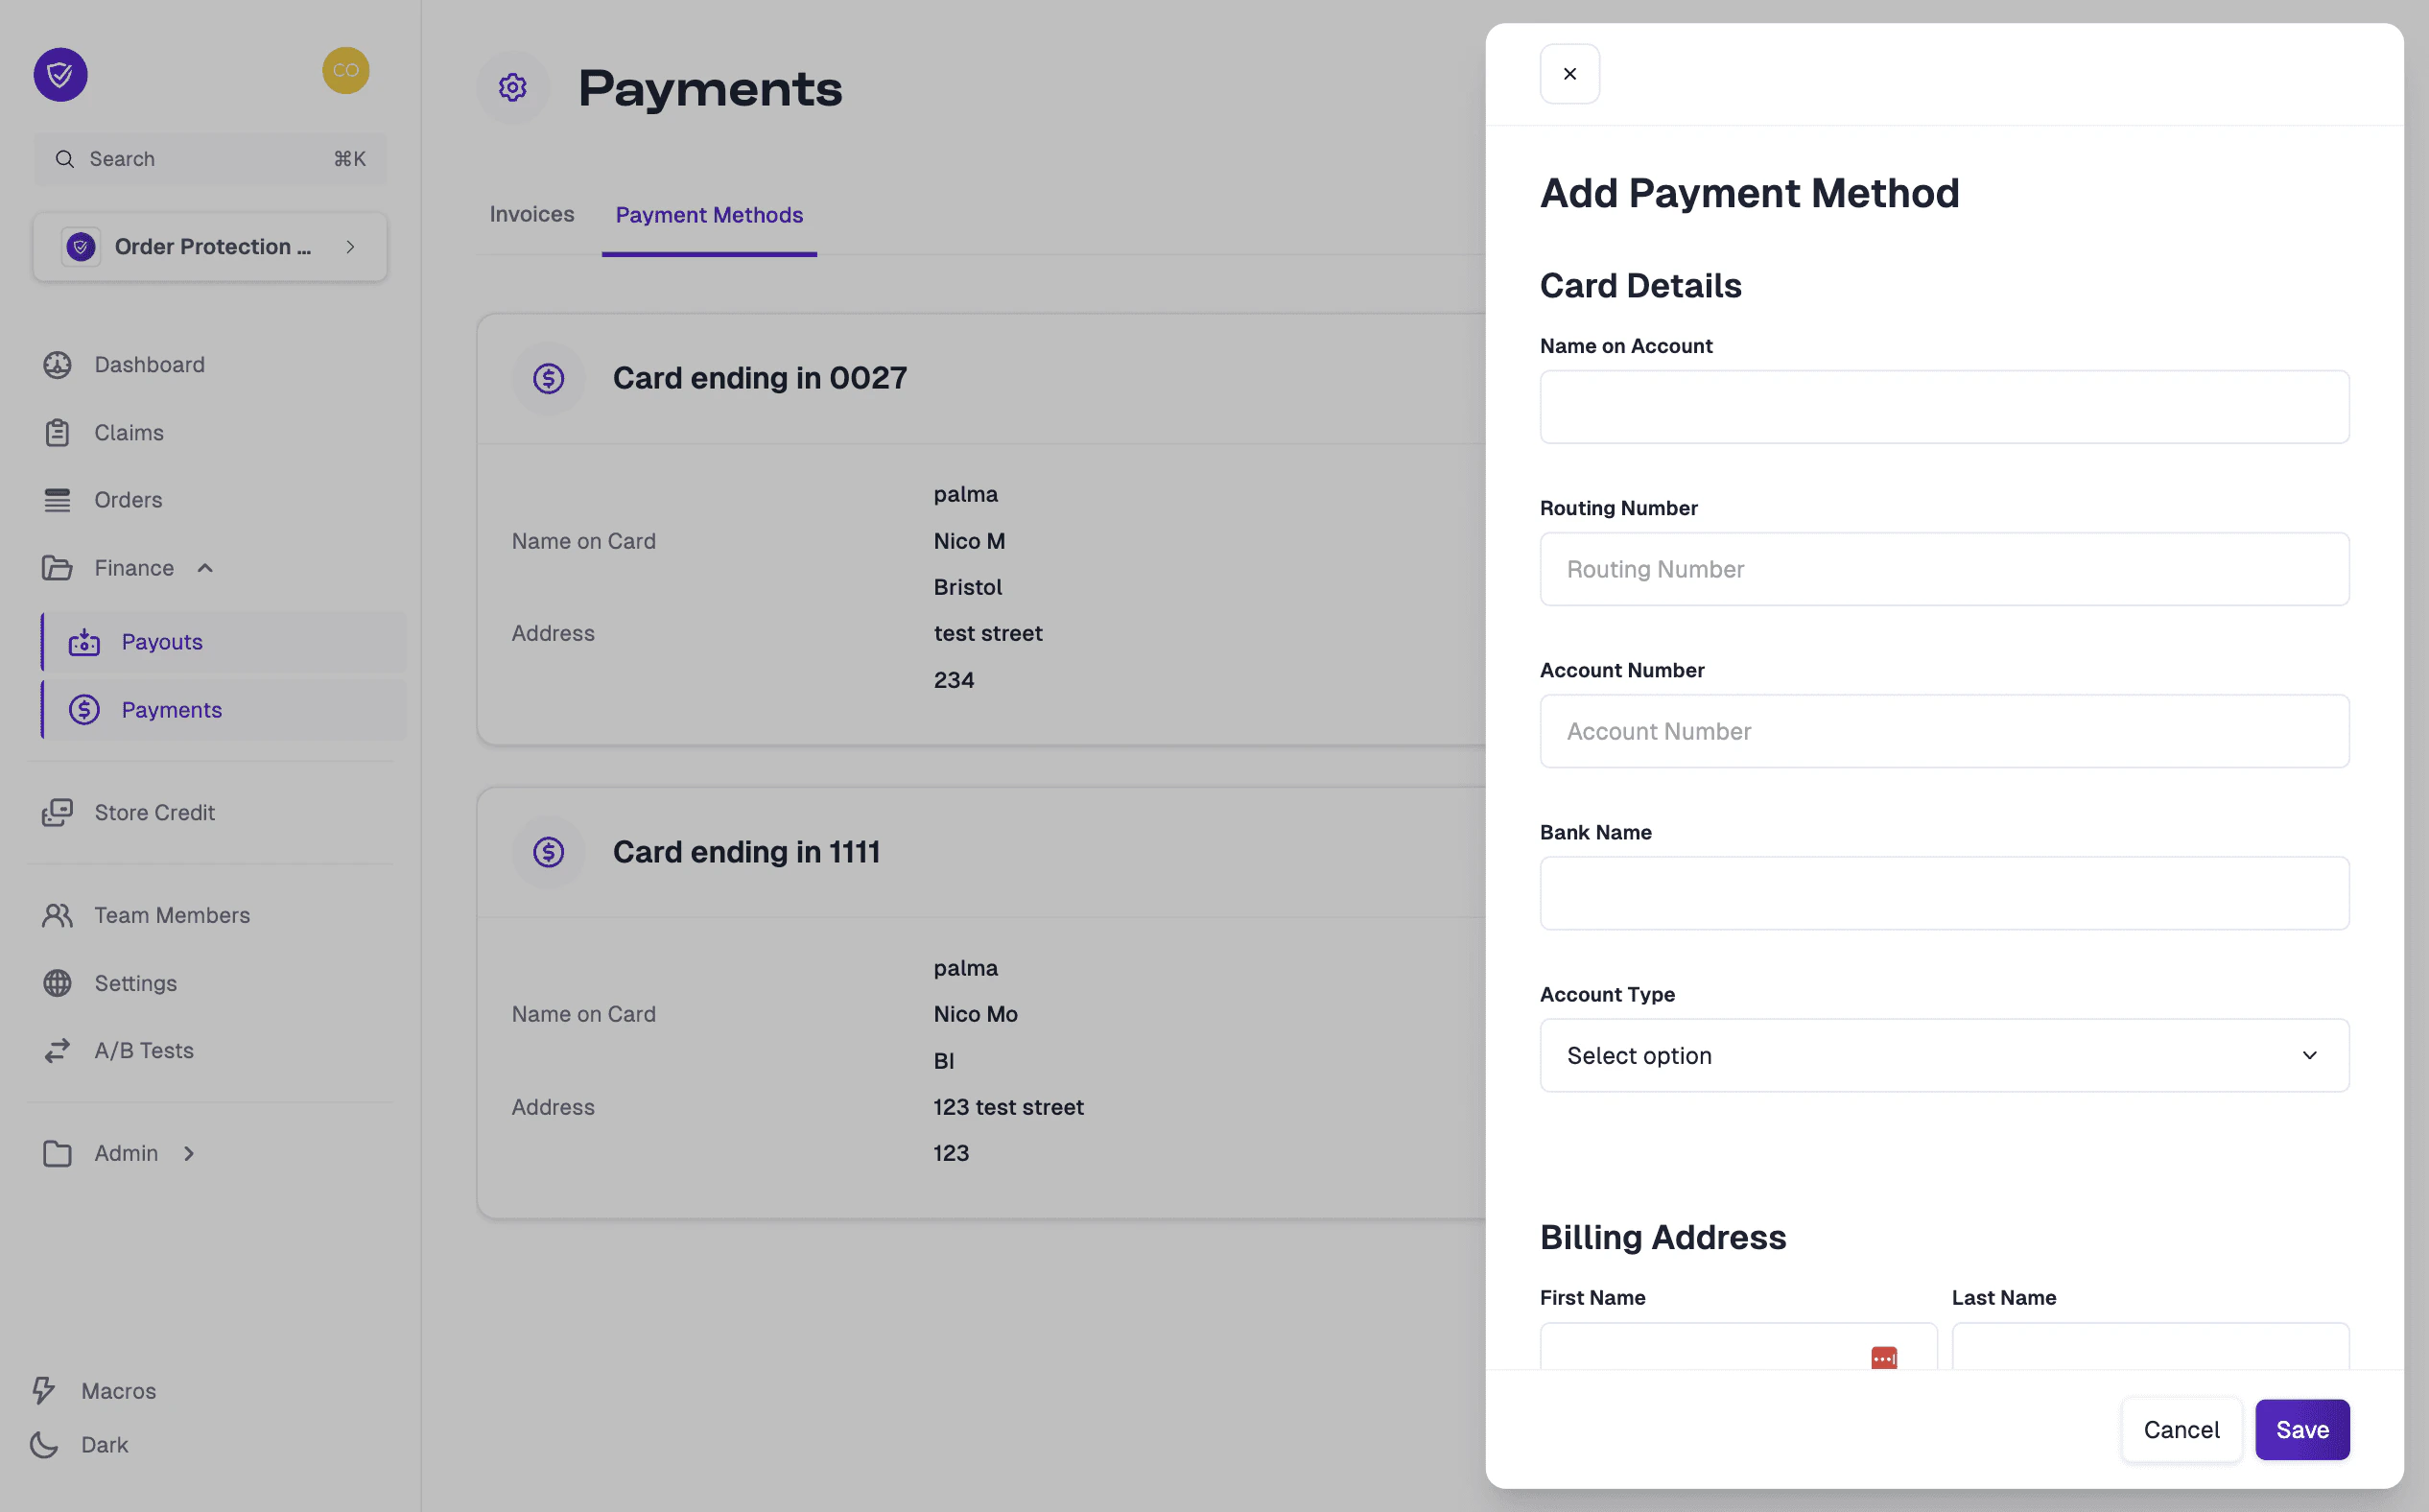Cancel the Add Payment Method form
This screenshot has height=1512, width=2429.
click(x=2181, y=1429)
